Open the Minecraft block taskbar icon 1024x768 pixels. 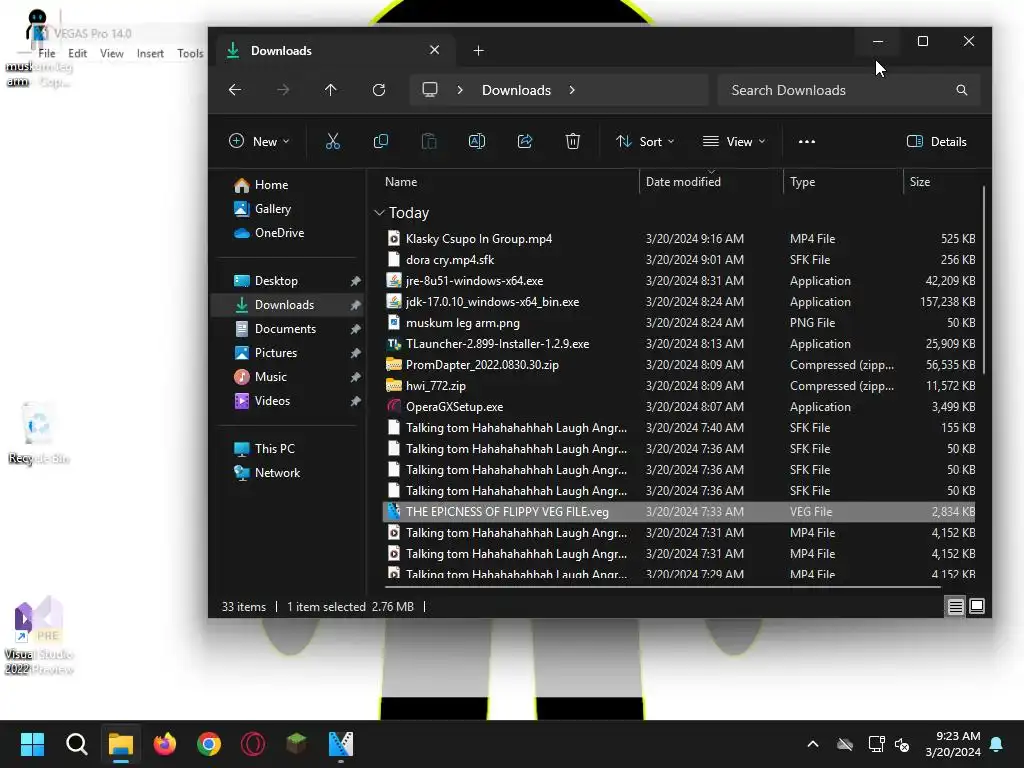click(x=296, y=743)
